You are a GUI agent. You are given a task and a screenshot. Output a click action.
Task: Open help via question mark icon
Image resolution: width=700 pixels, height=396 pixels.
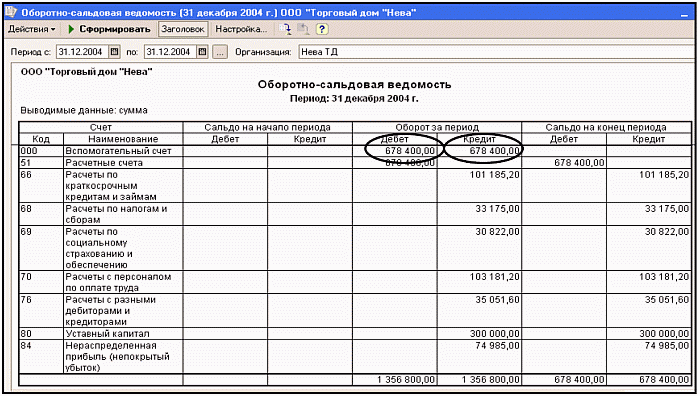(x=322, y=29)
